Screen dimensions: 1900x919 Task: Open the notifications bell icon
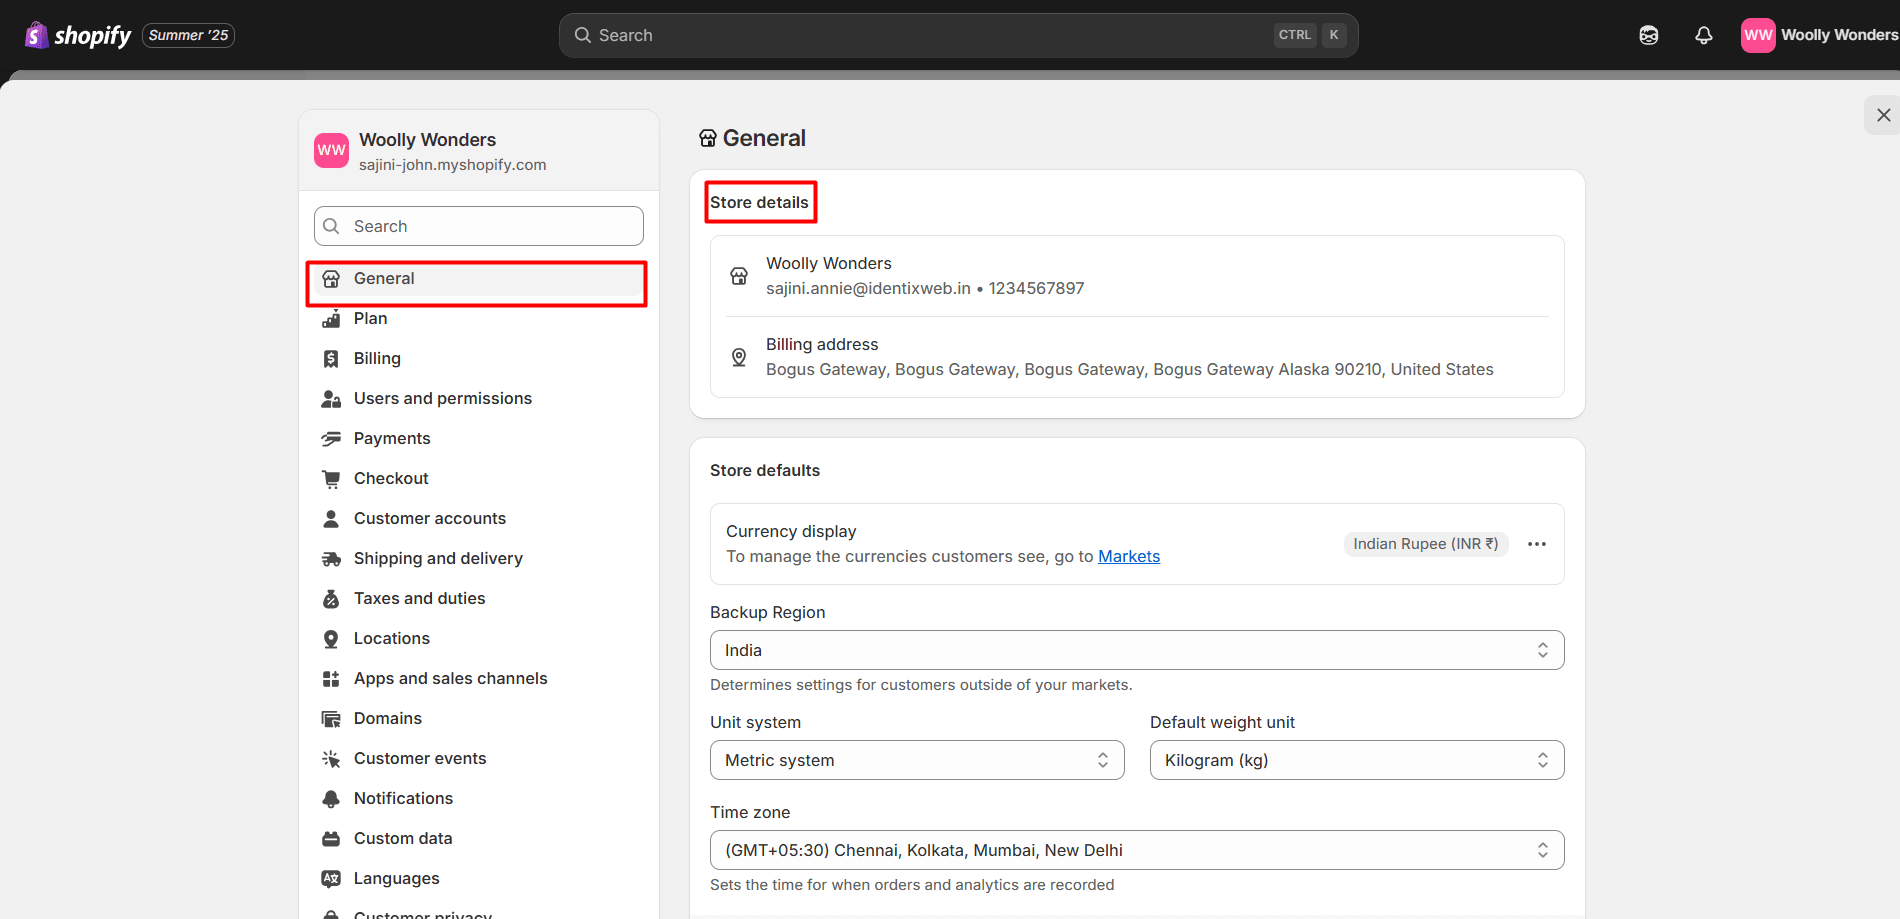pos(1704,35)
